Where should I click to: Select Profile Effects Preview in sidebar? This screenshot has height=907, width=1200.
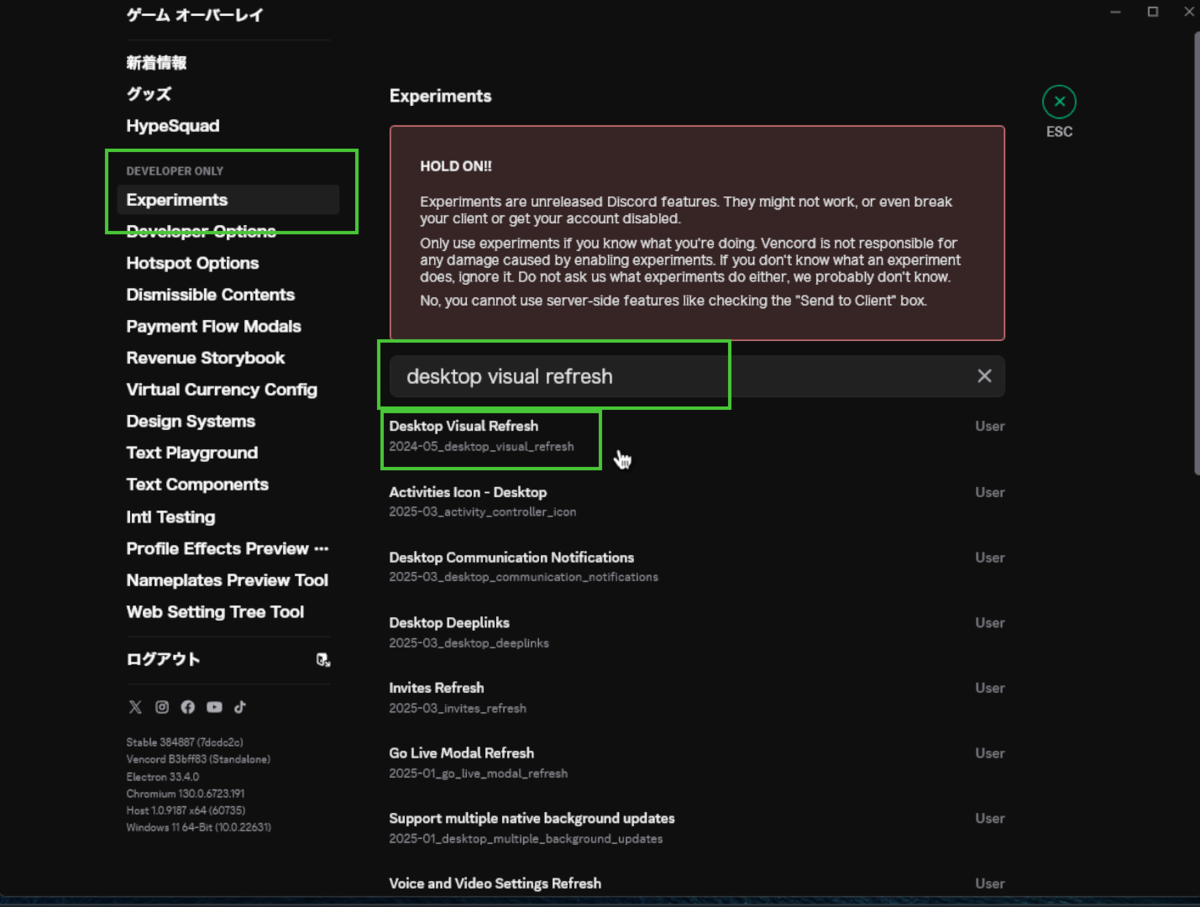click(x=228, y=549)
